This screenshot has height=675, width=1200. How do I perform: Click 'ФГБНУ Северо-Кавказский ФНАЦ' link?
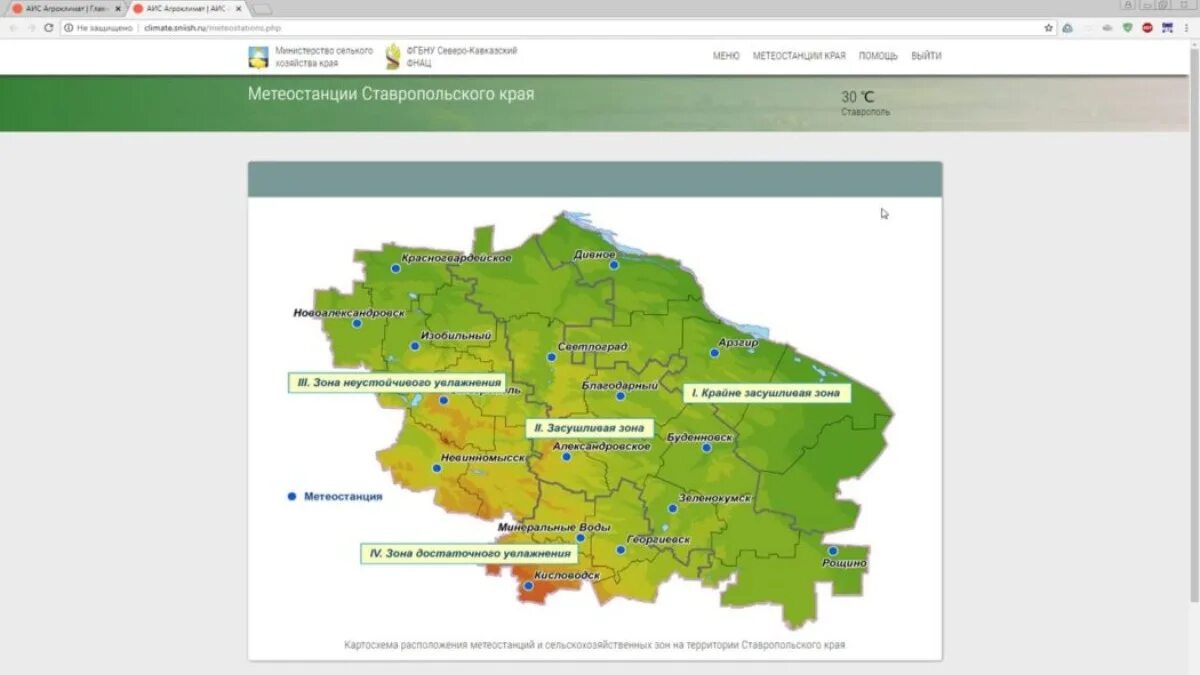462,56
